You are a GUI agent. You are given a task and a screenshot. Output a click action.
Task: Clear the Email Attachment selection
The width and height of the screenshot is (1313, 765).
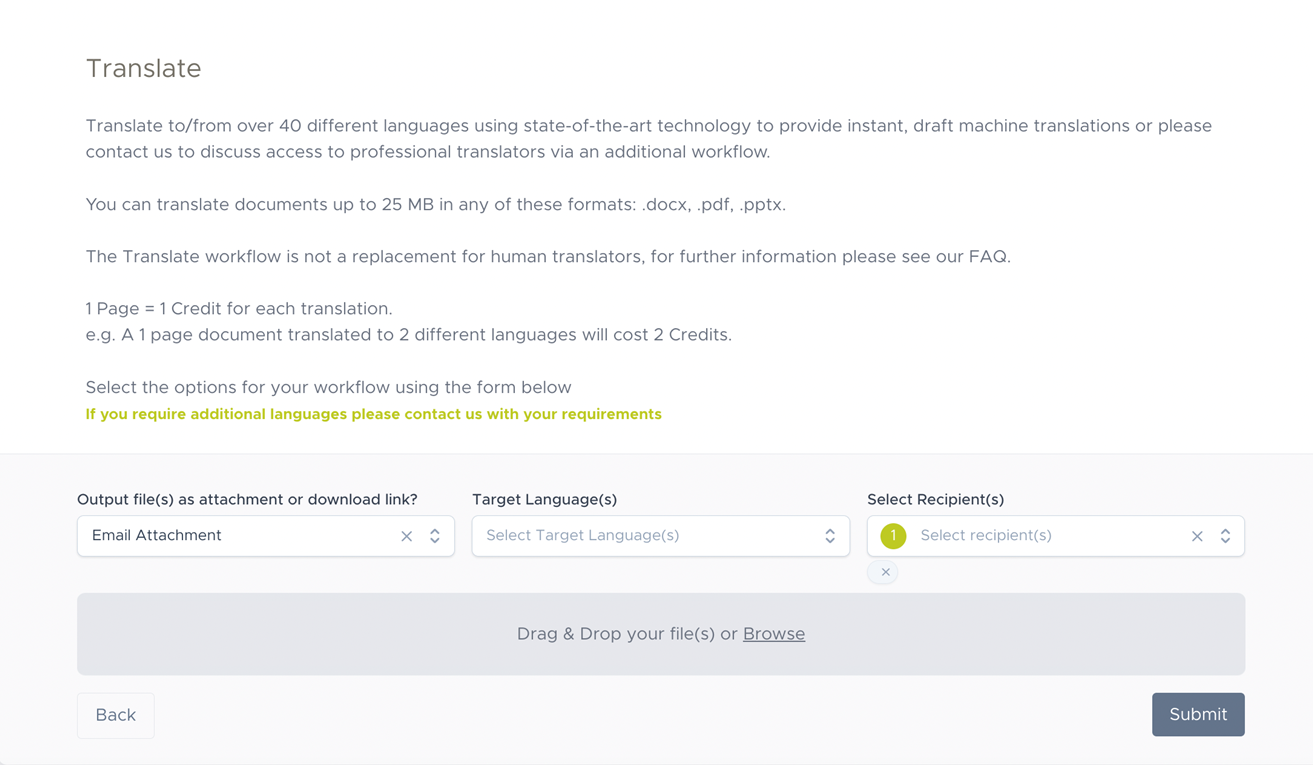tap(406, 536)
